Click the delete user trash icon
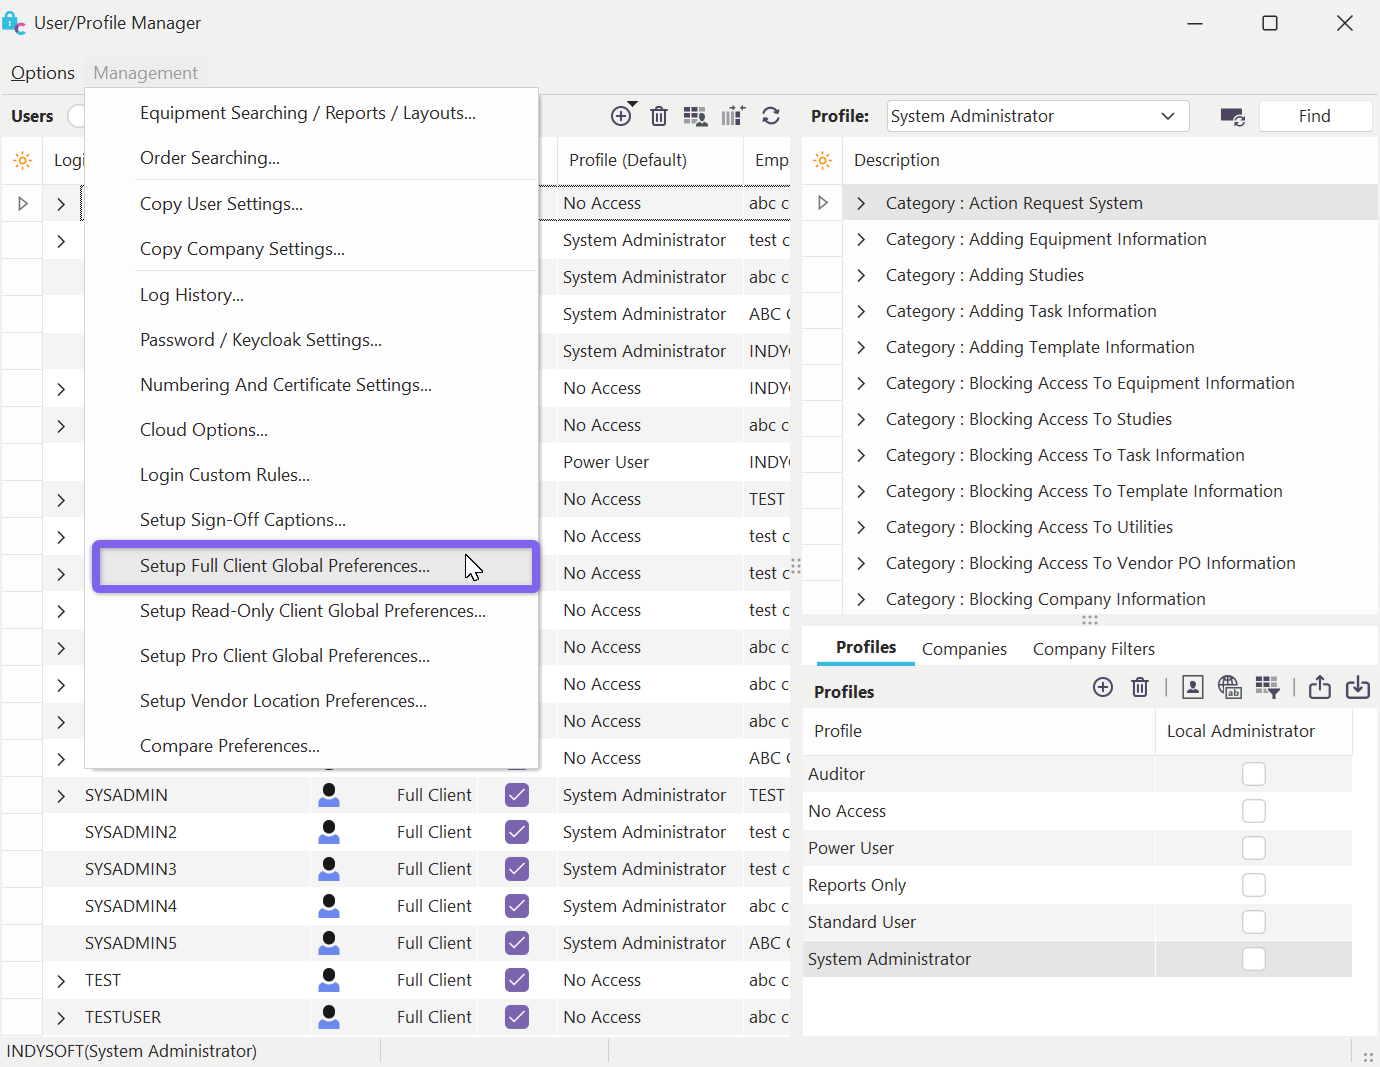 click(x=659, y=116)
